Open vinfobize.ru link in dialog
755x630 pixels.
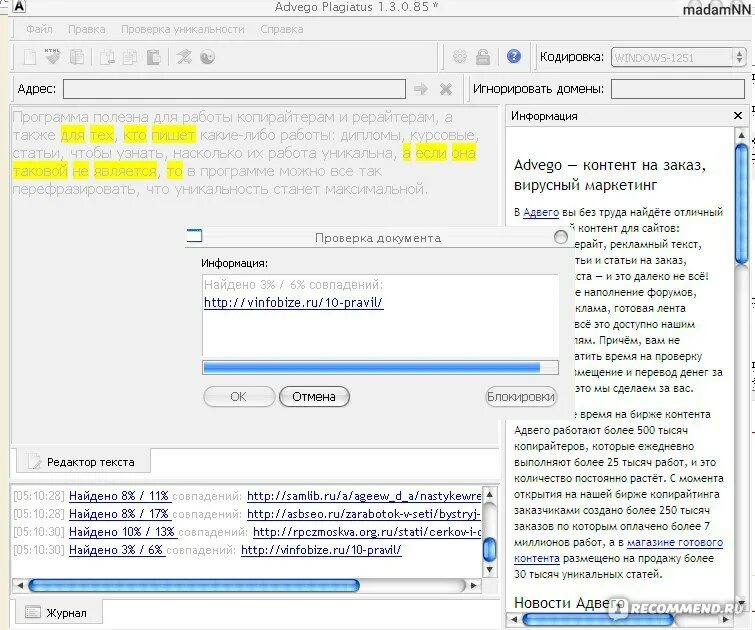click(294, 302)
